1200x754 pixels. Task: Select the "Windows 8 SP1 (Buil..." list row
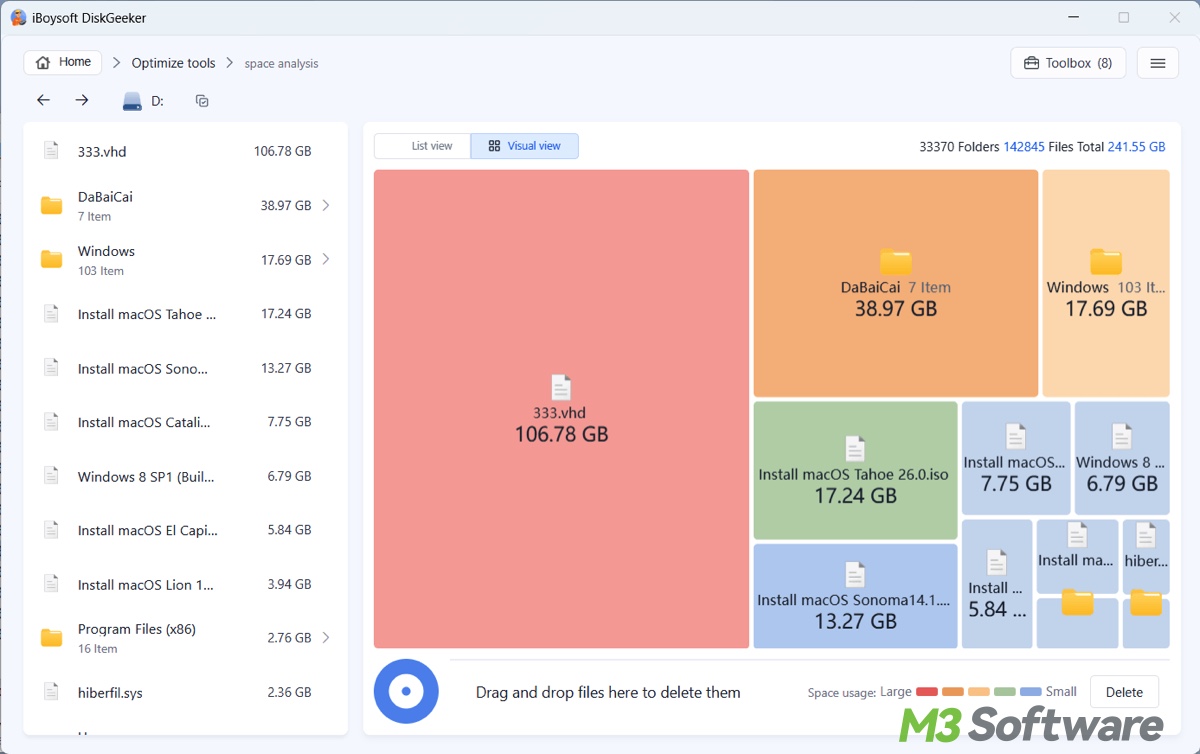pos(186,476)
